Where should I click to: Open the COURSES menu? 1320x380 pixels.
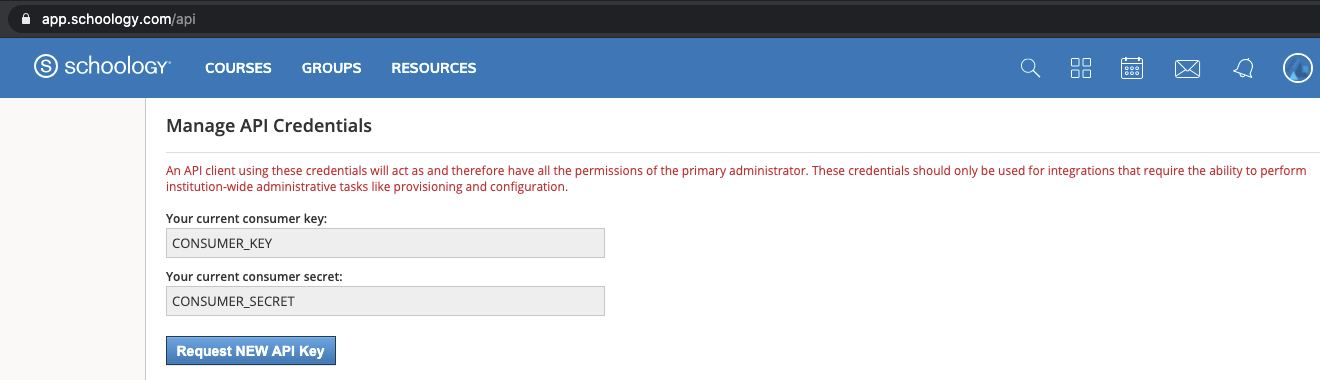click(x=238, y=68)
